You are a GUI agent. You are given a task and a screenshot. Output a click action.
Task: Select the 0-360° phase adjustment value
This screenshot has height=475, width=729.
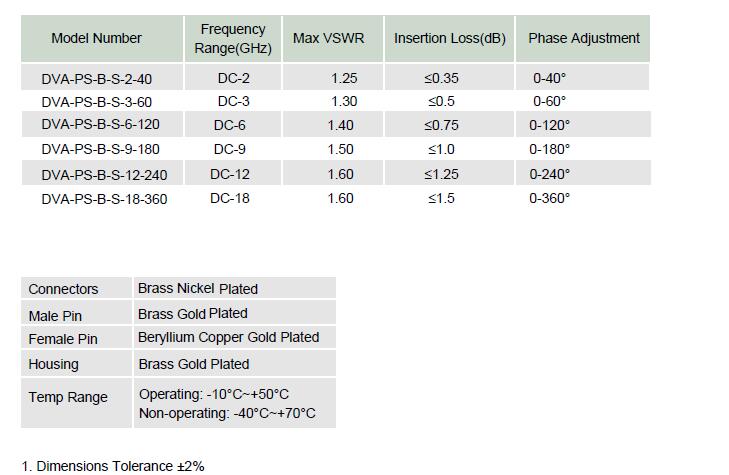(550, 198)
